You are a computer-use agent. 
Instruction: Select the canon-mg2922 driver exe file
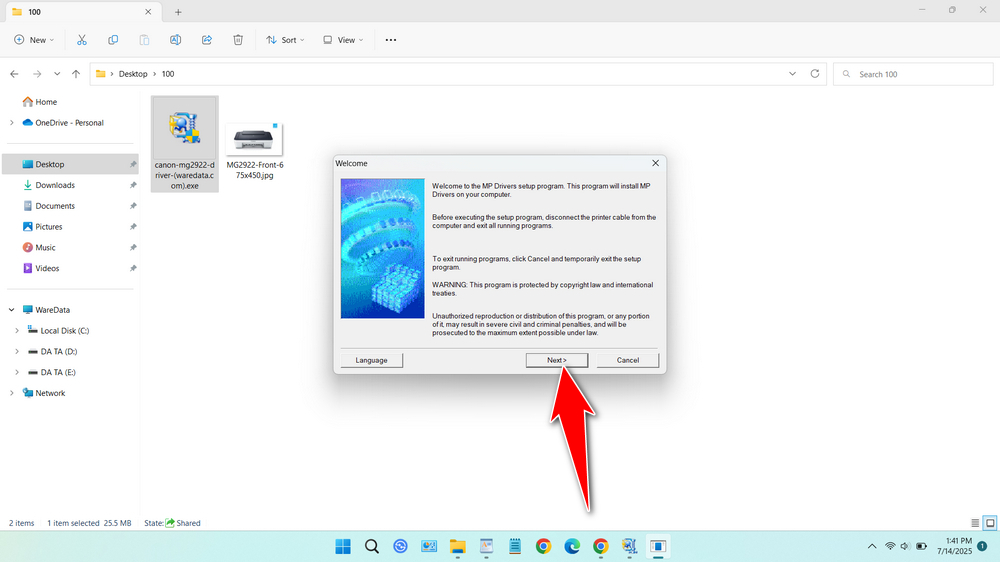pos(185,144)
